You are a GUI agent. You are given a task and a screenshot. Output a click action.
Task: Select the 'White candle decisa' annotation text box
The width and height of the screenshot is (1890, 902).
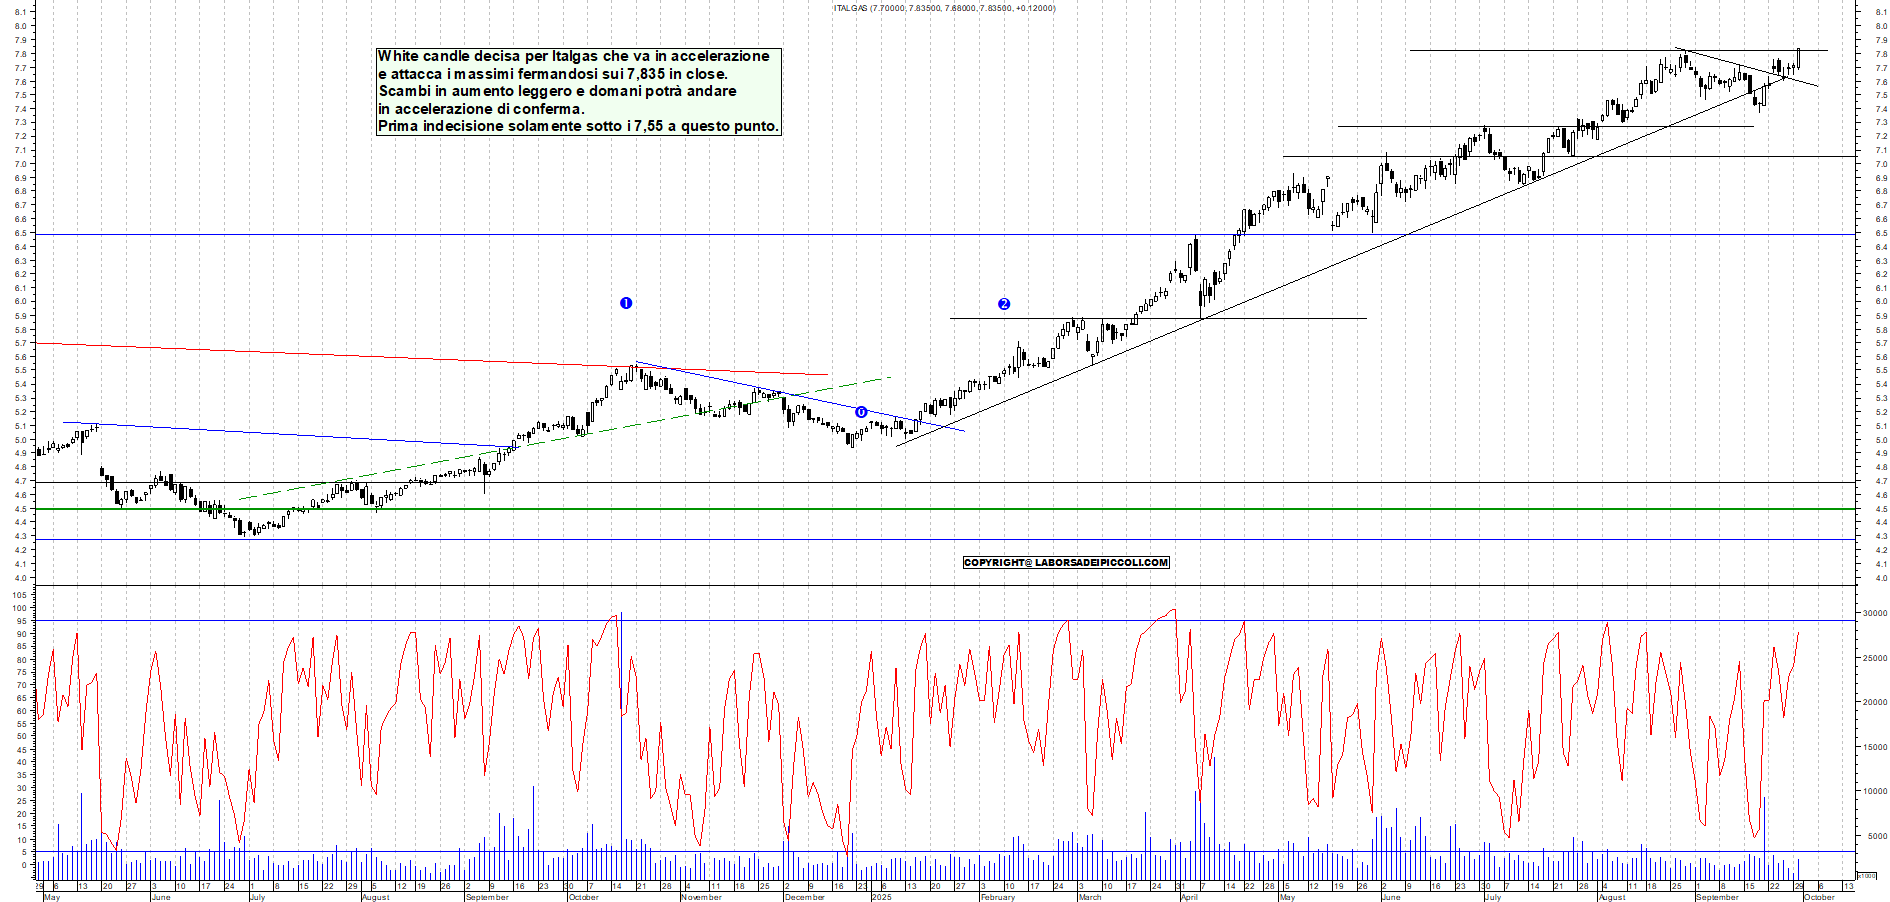tap(577, 91)
